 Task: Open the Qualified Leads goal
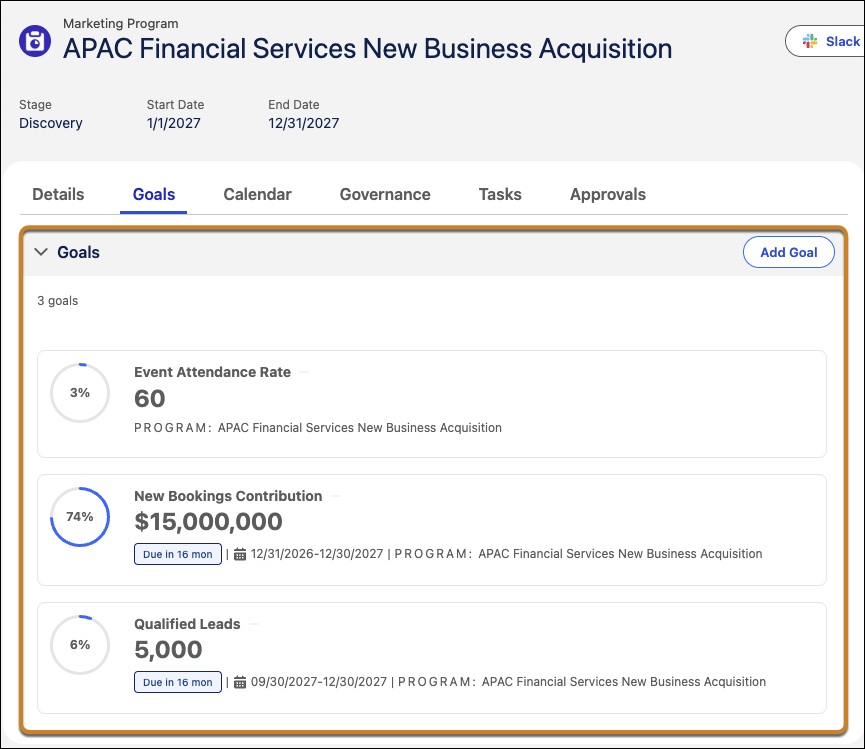pos(187,624)
